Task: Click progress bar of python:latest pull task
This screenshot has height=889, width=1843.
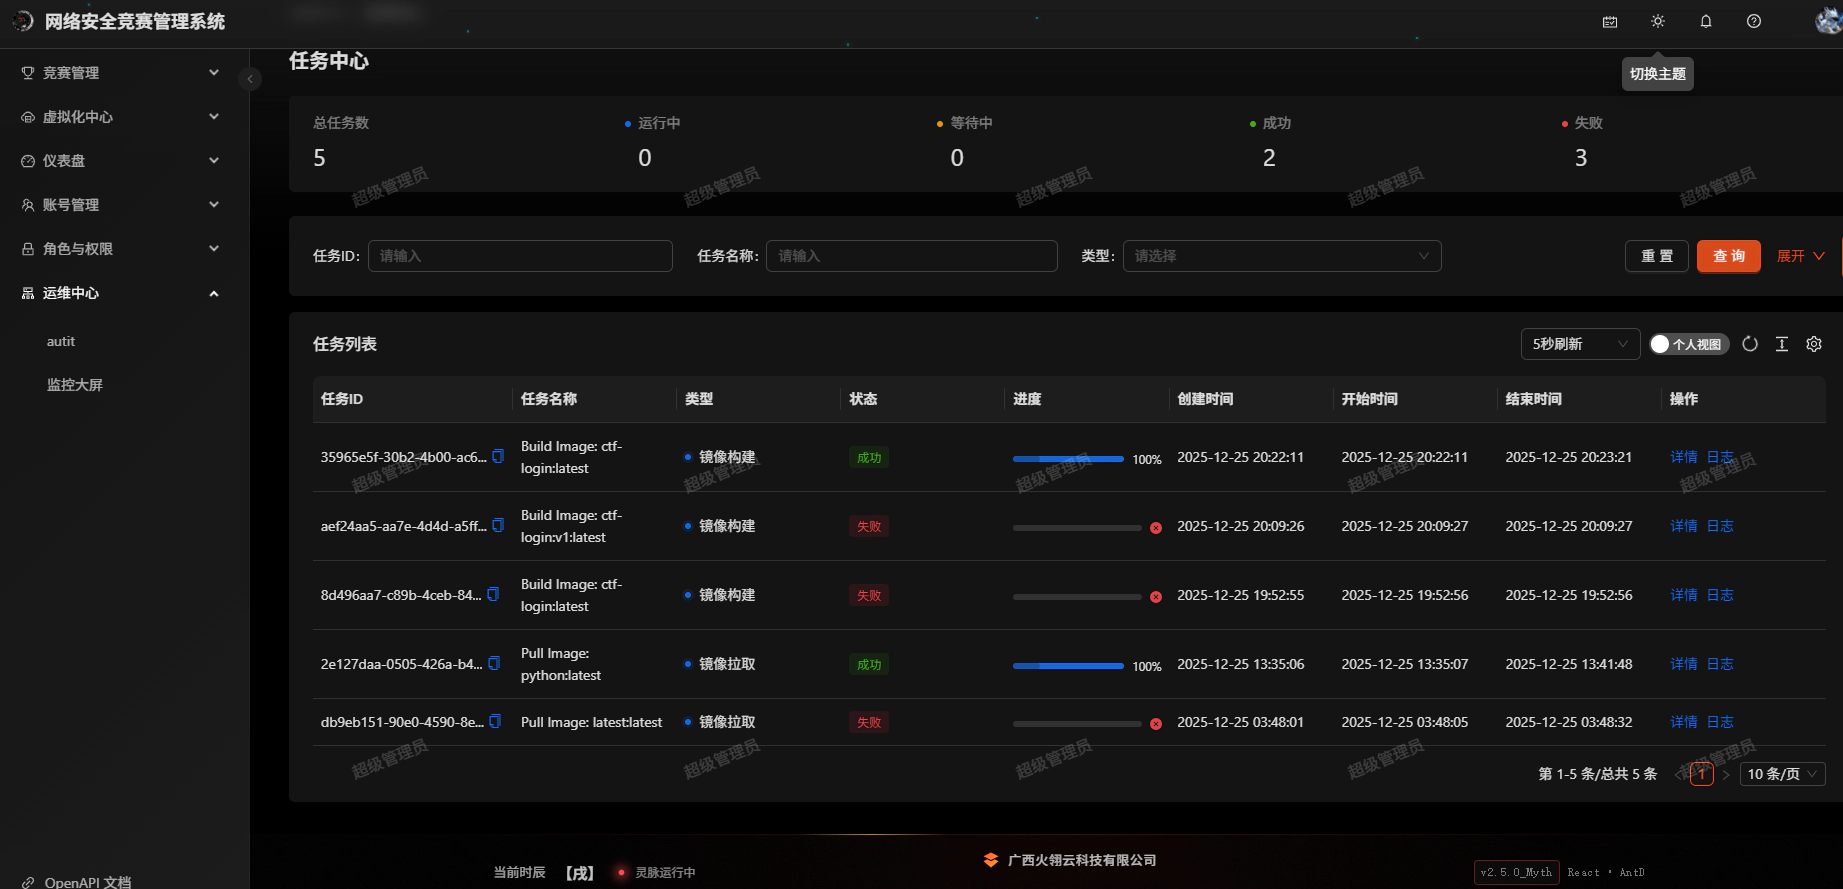Action: pyautogui.click(x=1068, y=665)
